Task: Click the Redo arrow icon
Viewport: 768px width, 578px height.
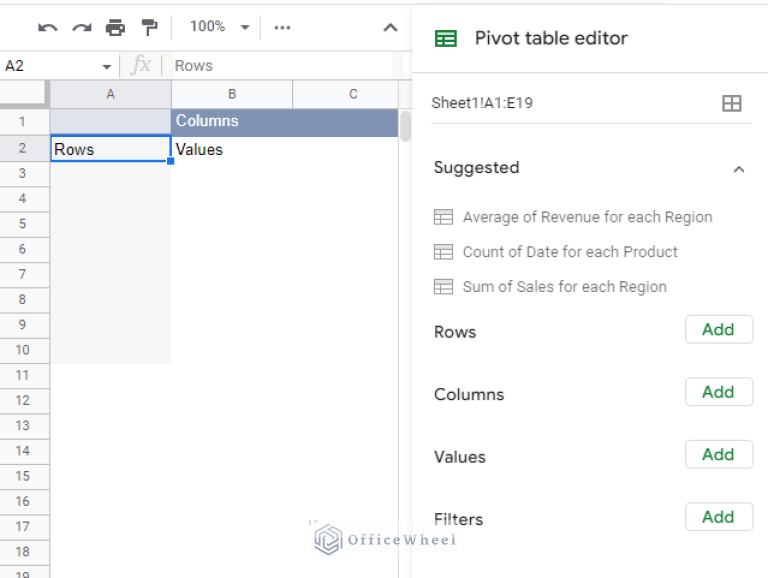Action: tap(81, 27)
